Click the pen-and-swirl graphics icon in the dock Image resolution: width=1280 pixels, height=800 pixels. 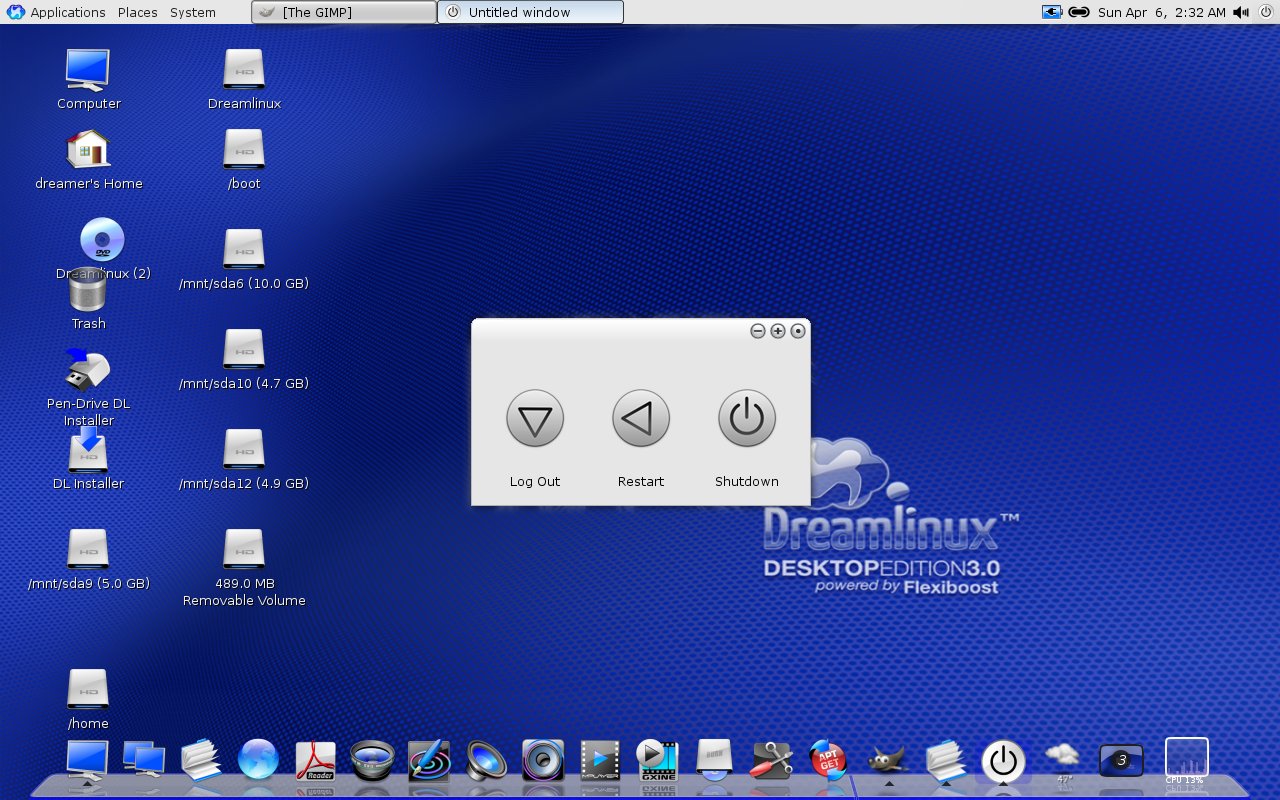[429, 761]
